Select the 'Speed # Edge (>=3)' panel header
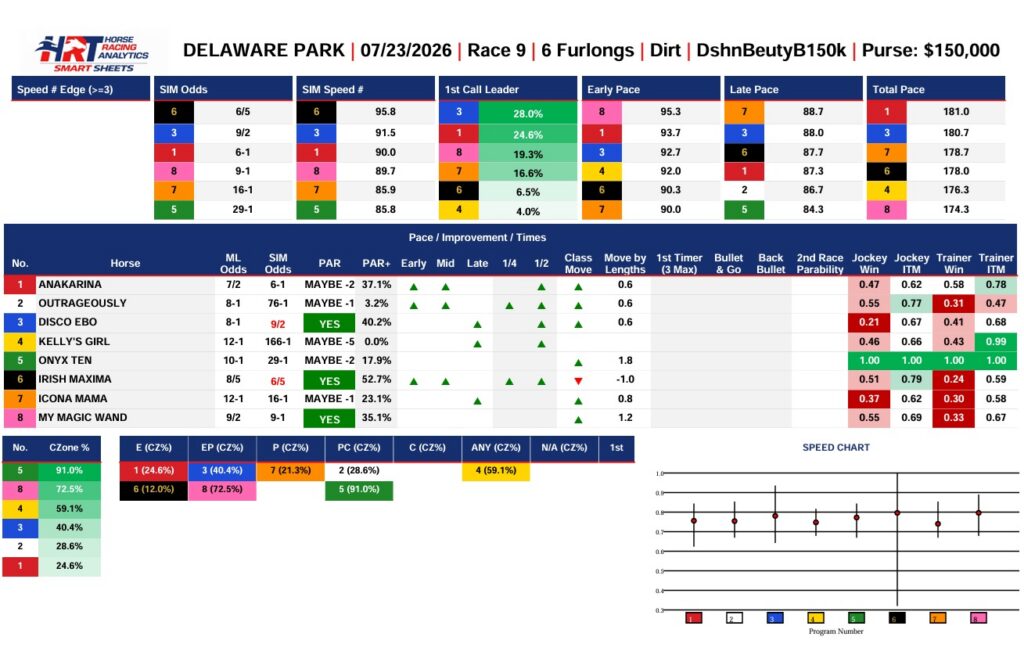This screenshot has height=651, width=1024. pyautogui.click(x=81, y=89)
